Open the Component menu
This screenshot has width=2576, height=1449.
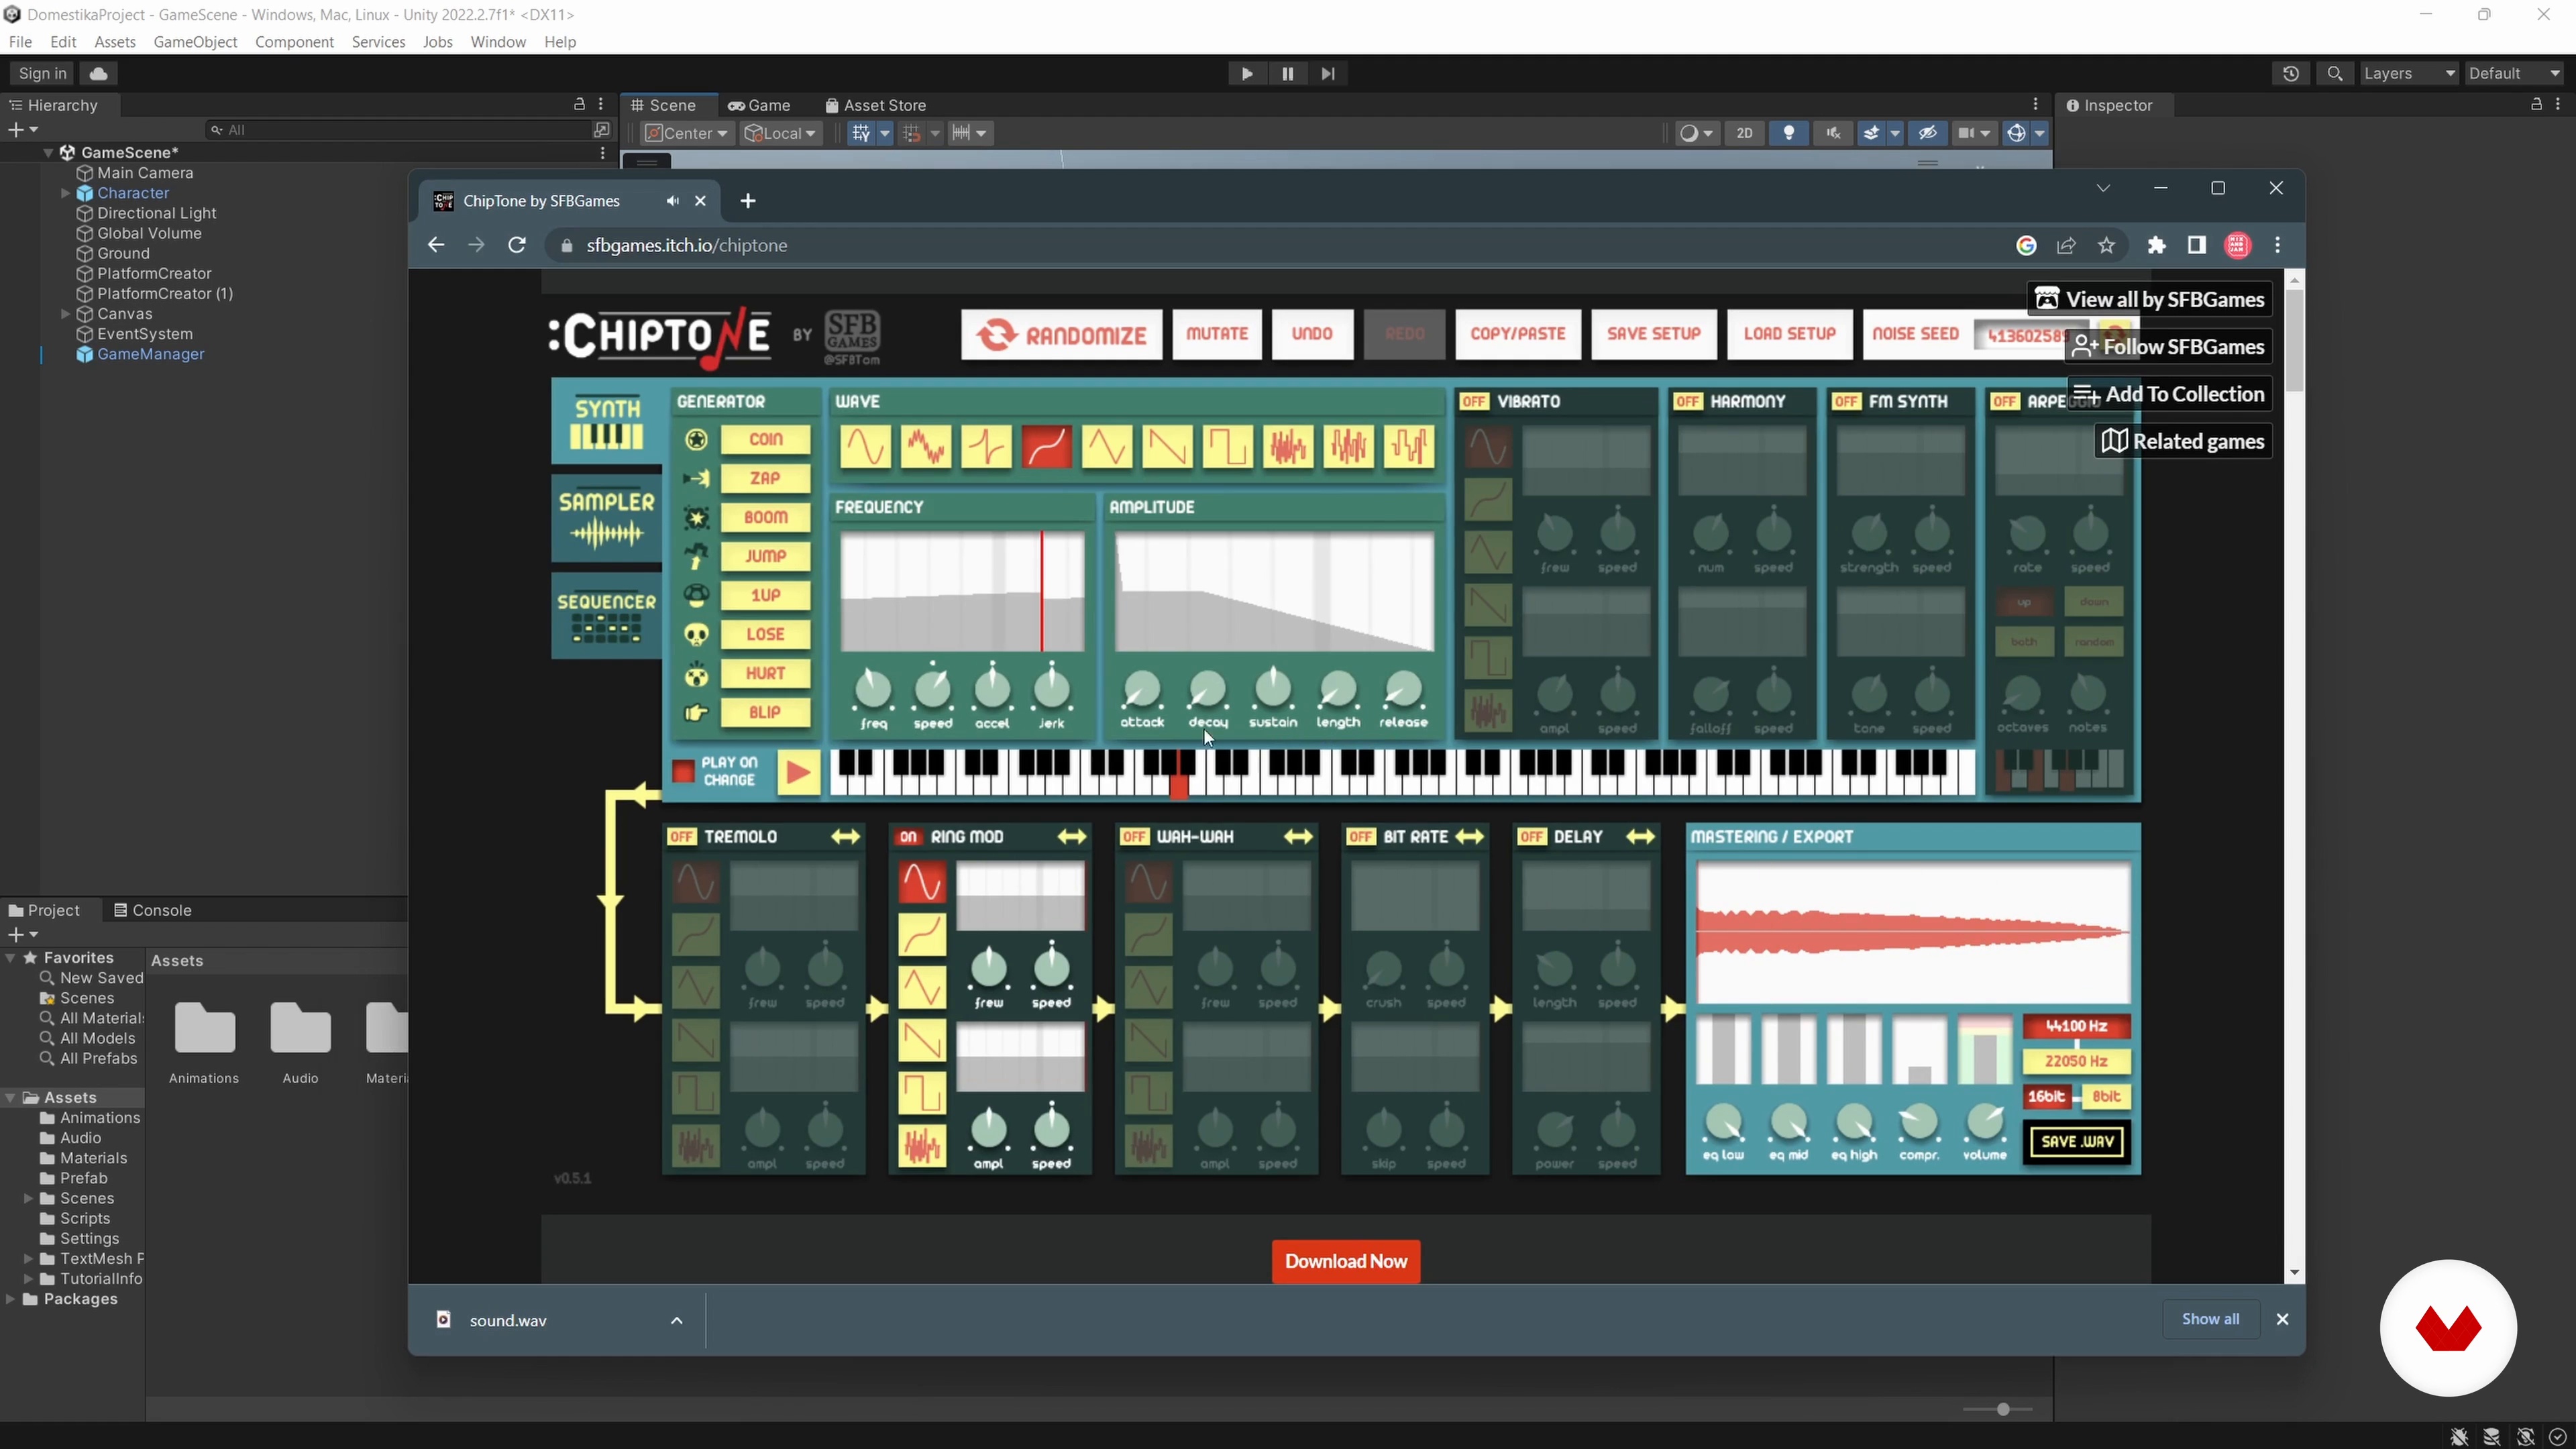point(294,42)
